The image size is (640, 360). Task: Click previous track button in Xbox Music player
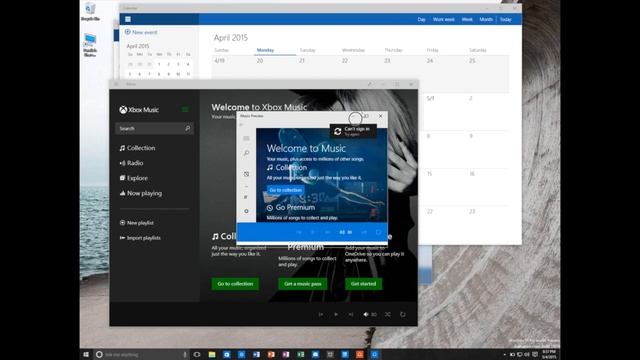(x=321, y=314)
